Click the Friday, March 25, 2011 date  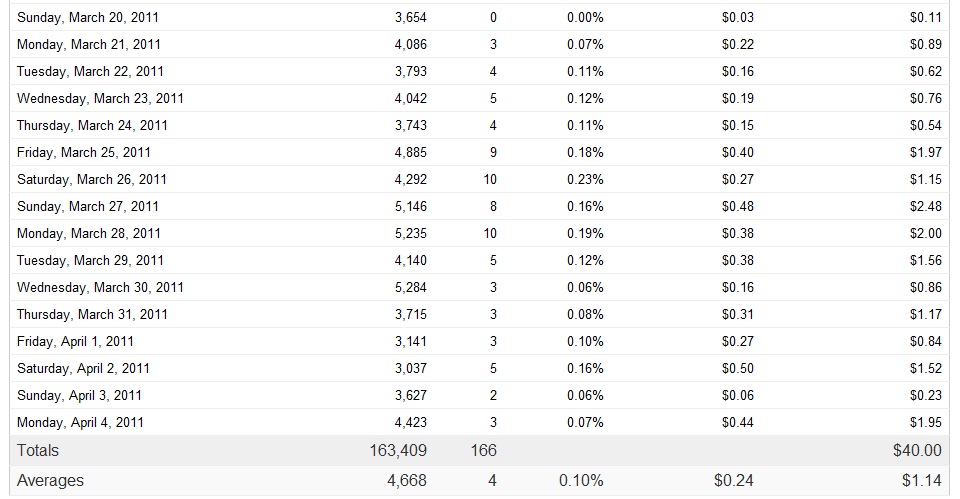[x=84, y=153]
